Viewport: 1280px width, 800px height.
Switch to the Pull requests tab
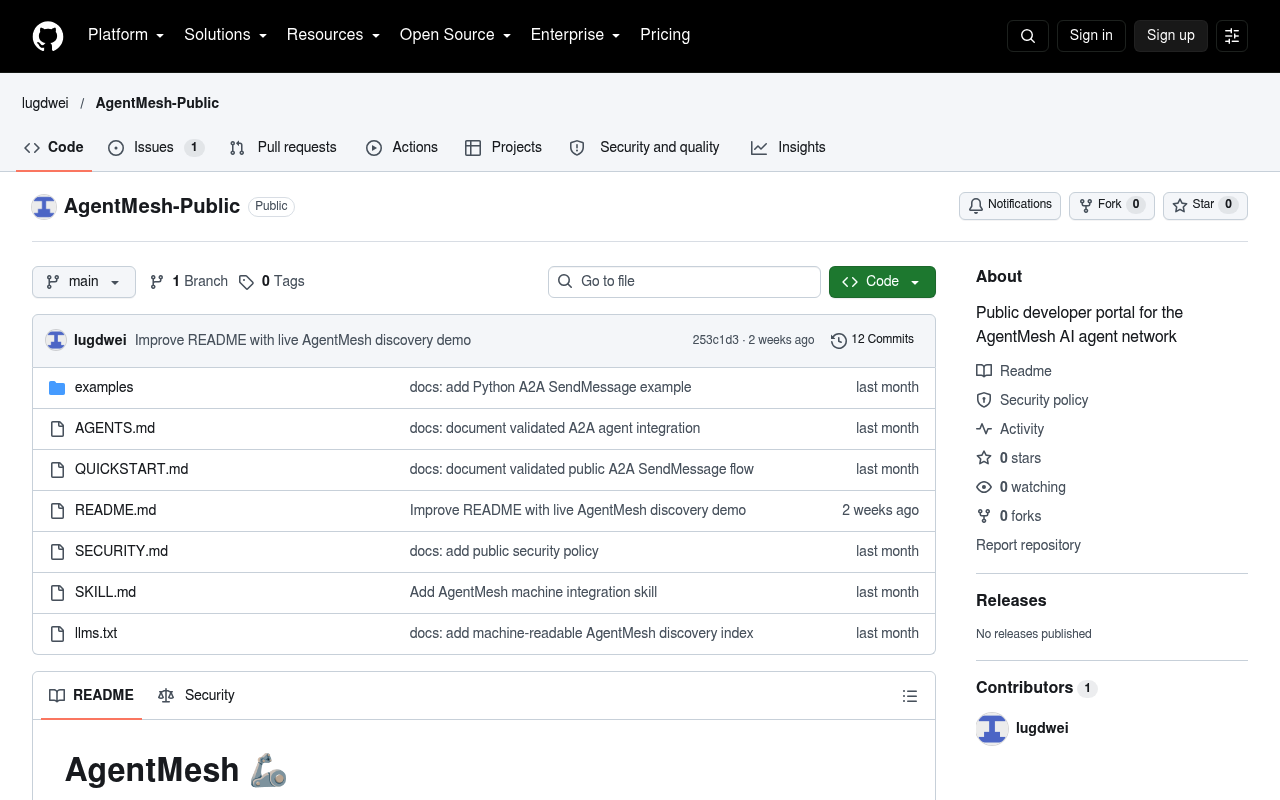pos(283,147)
